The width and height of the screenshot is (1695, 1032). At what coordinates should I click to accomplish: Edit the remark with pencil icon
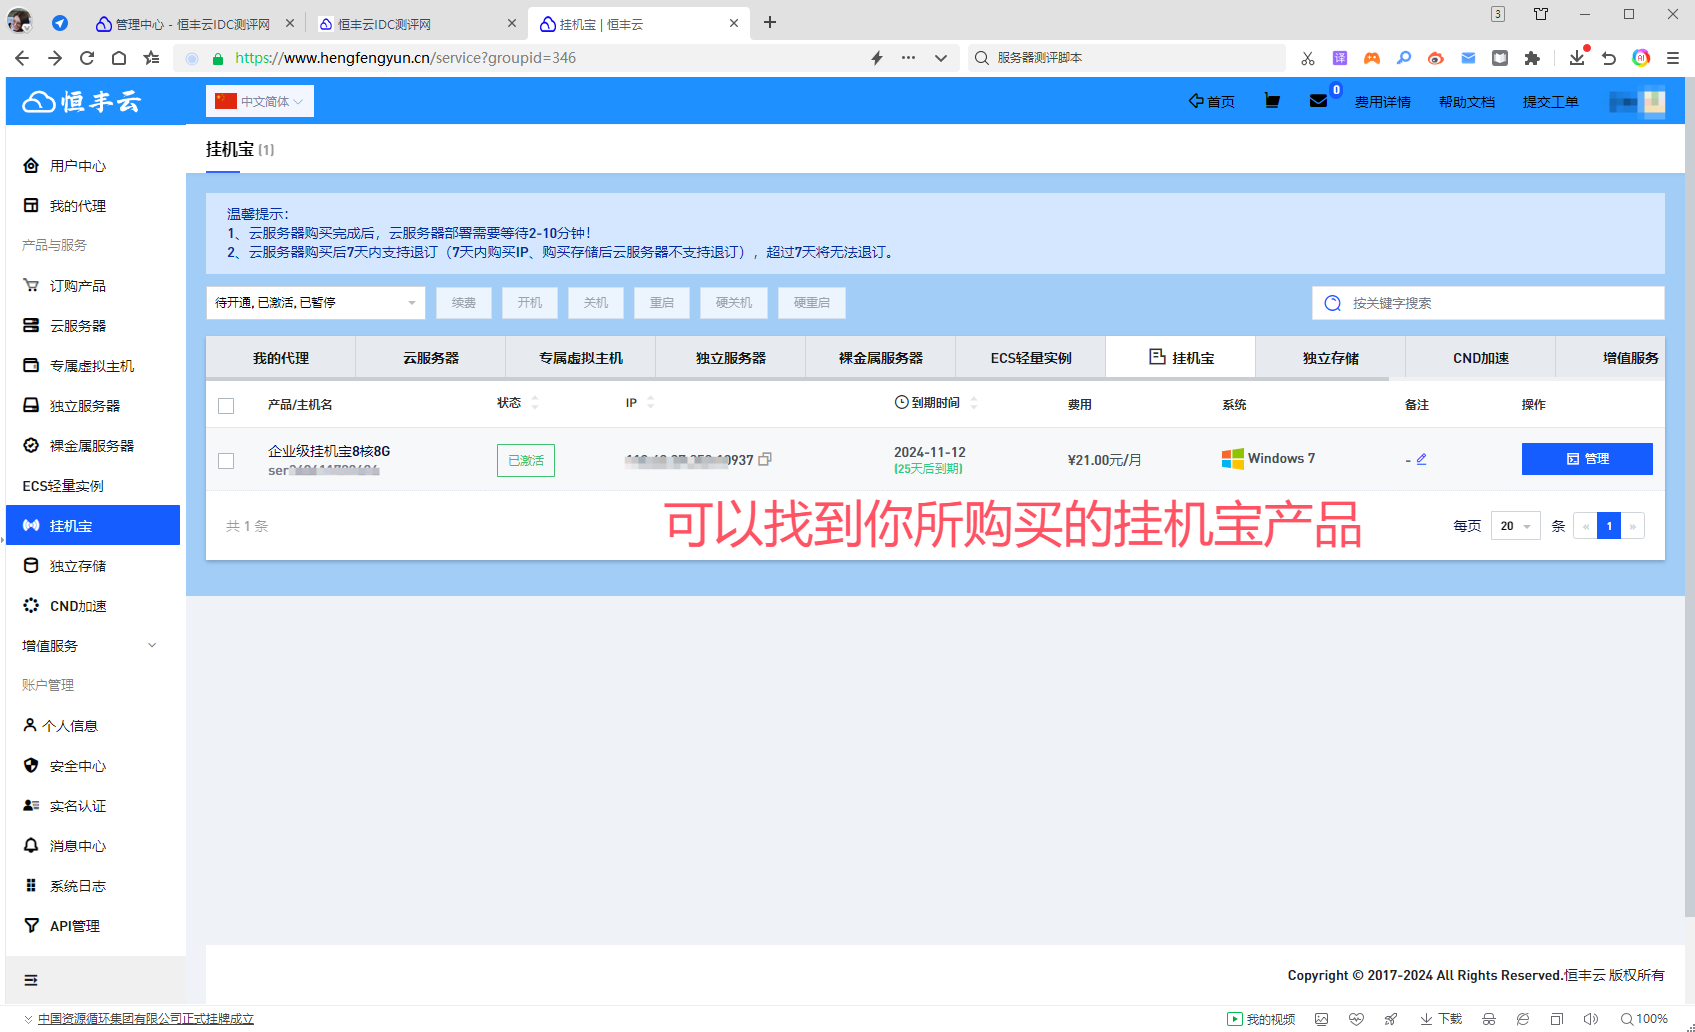click(1421, 459)
